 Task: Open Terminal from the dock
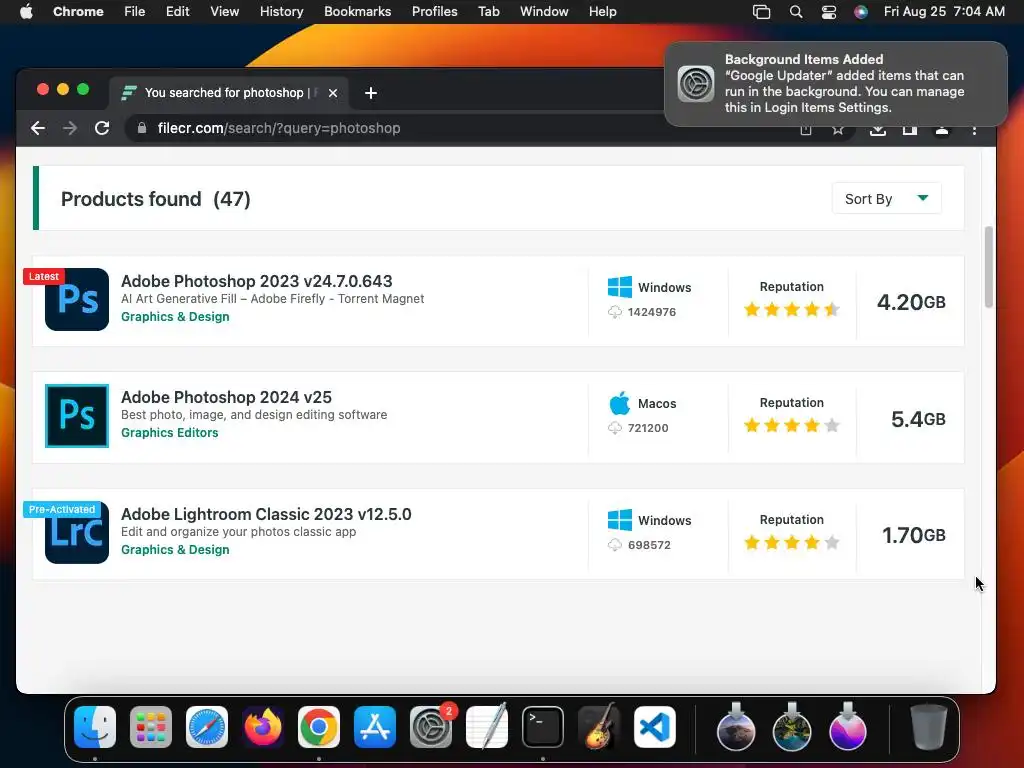543,727
